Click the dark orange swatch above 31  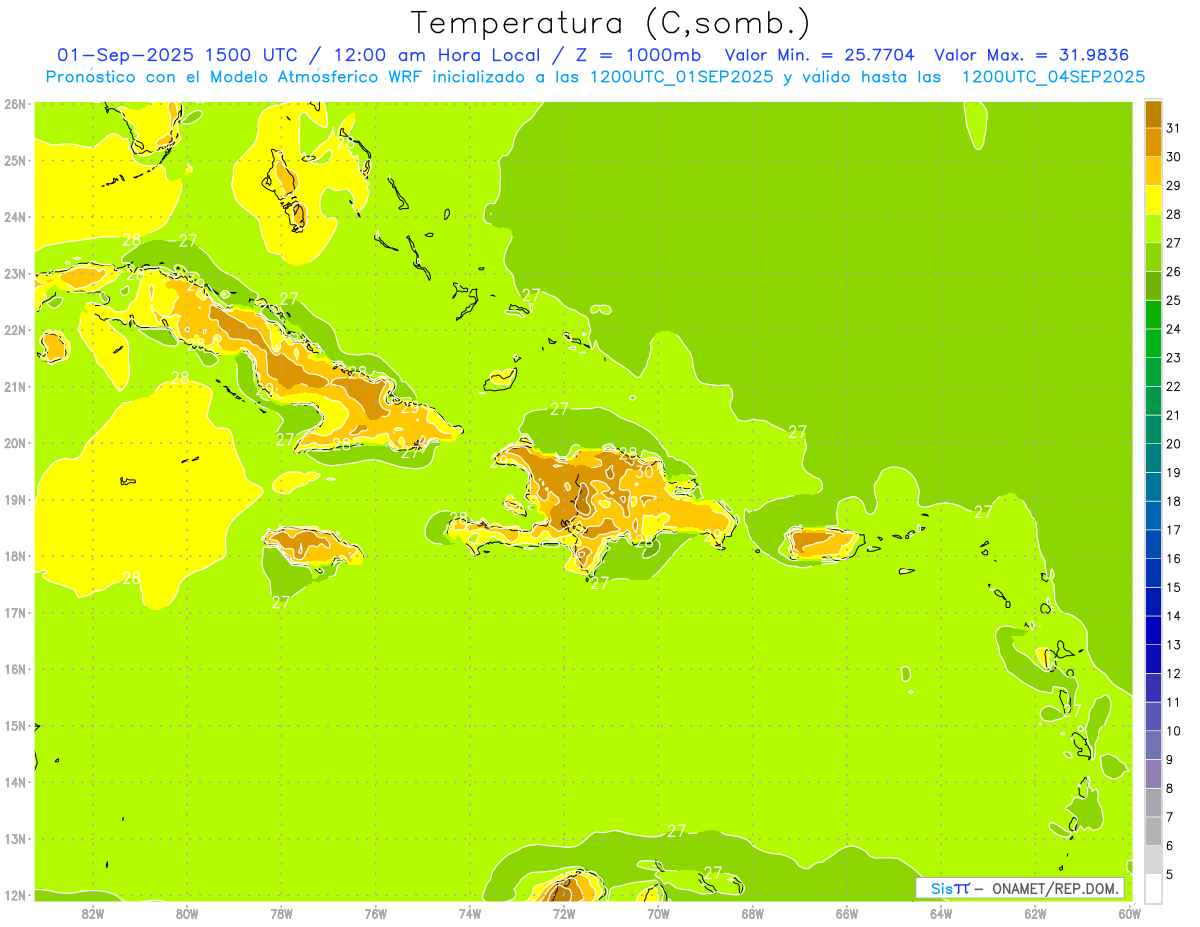(x=1153, y=113)
